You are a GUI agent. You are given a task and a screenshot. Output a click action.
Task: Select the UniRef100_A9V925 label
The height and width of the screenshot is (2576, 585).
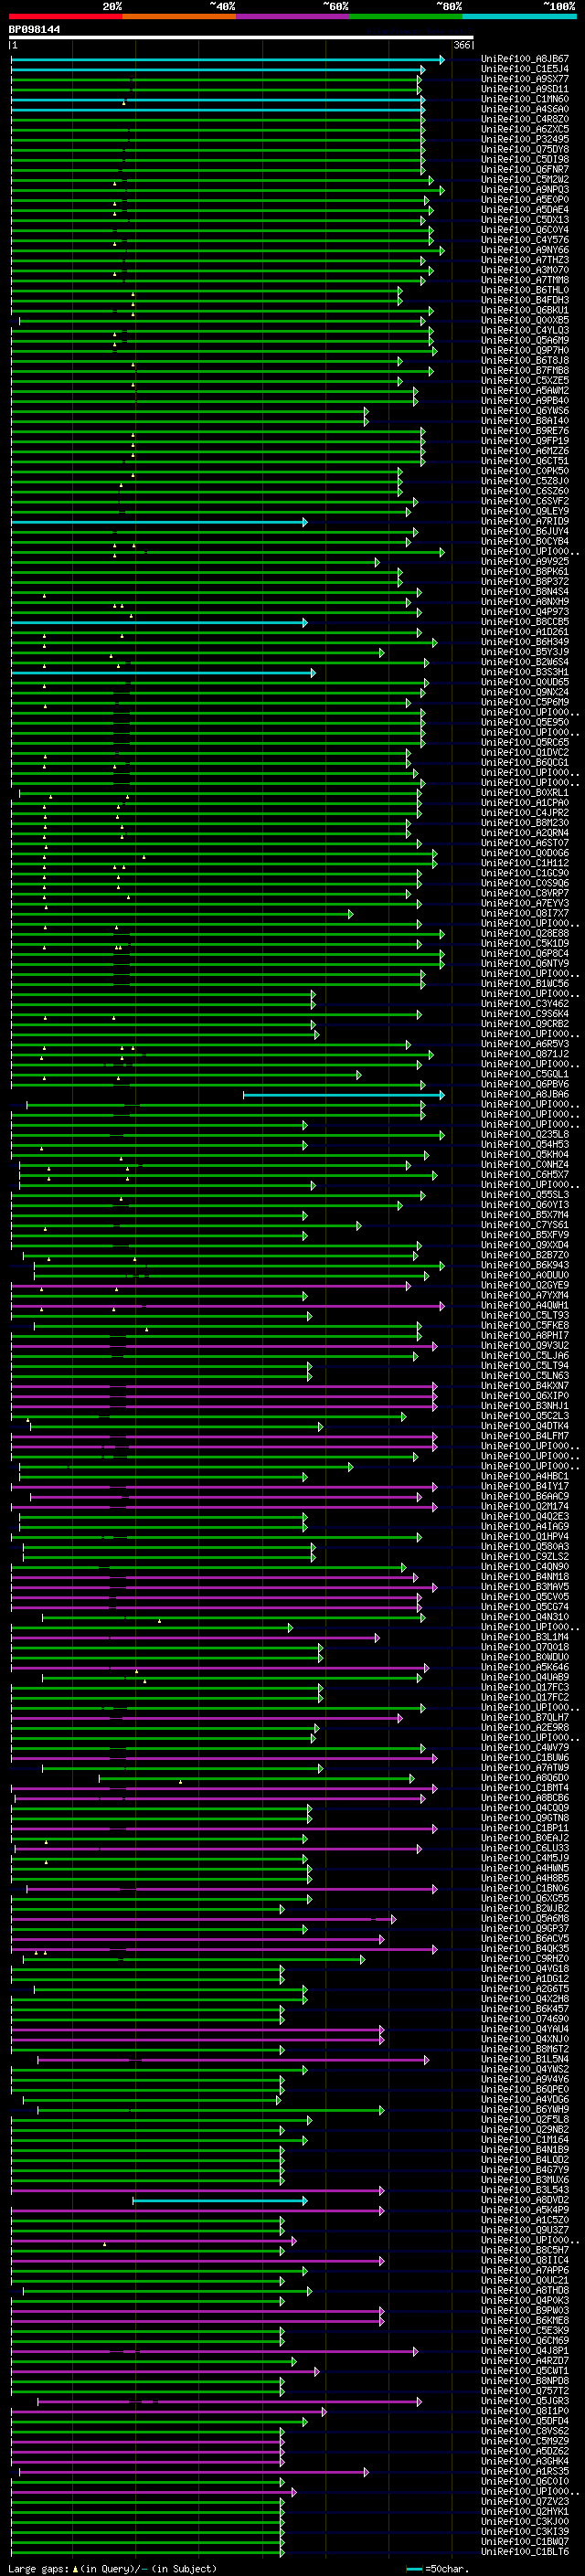coord(525,562)
